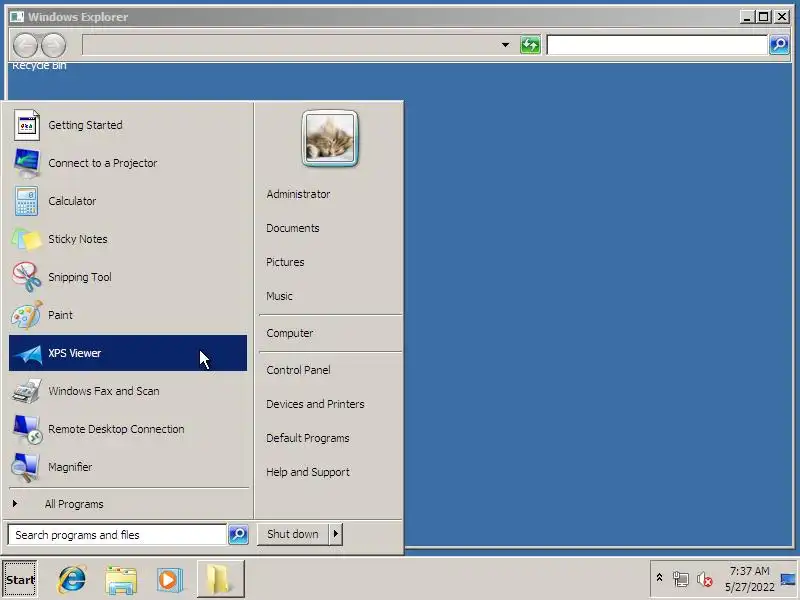Open the Administrator personal folder
The width and height of the screenshot is (800, 600).
pyautogui.click(x=298, y=194)
